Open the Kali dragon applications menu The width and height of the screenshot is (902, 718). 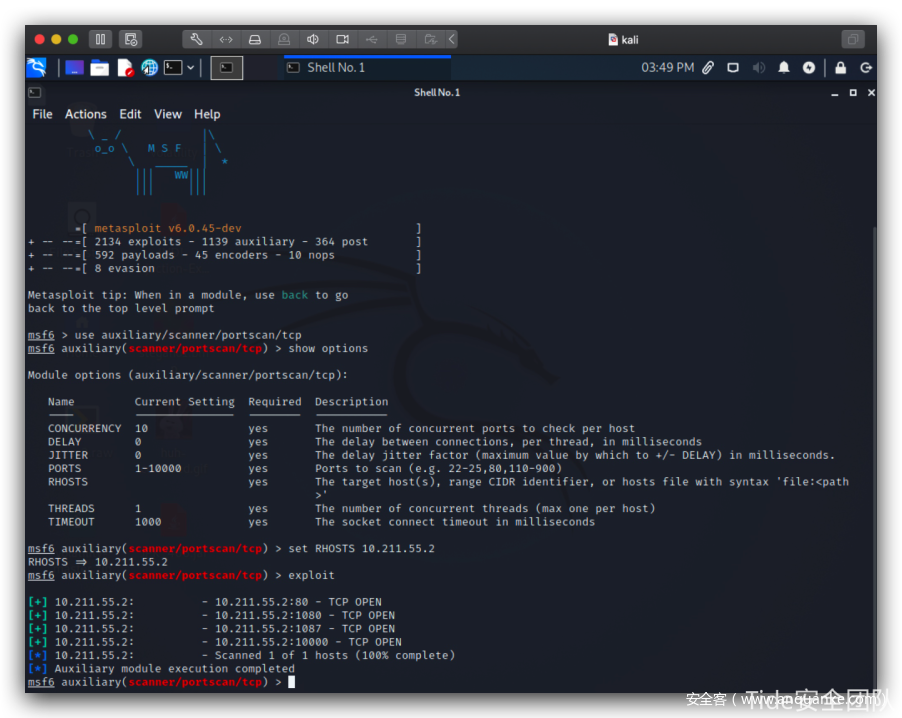pos(37,67)
